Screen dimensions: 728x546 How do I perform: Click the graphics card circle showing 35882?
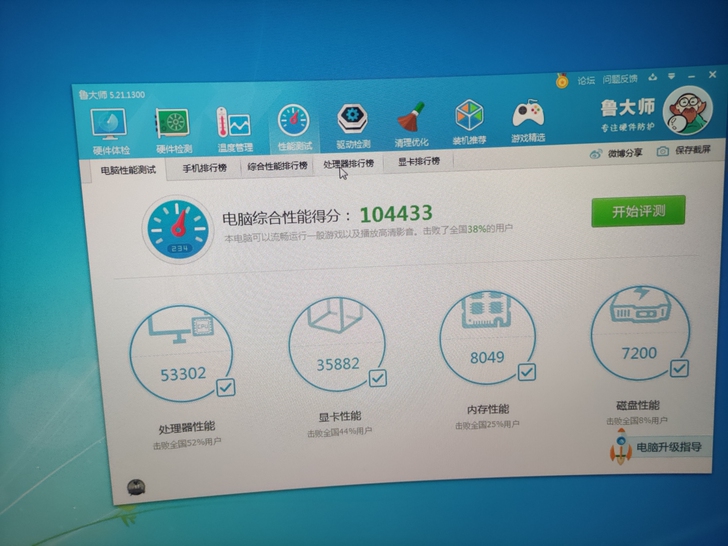(x=338, y=344)
